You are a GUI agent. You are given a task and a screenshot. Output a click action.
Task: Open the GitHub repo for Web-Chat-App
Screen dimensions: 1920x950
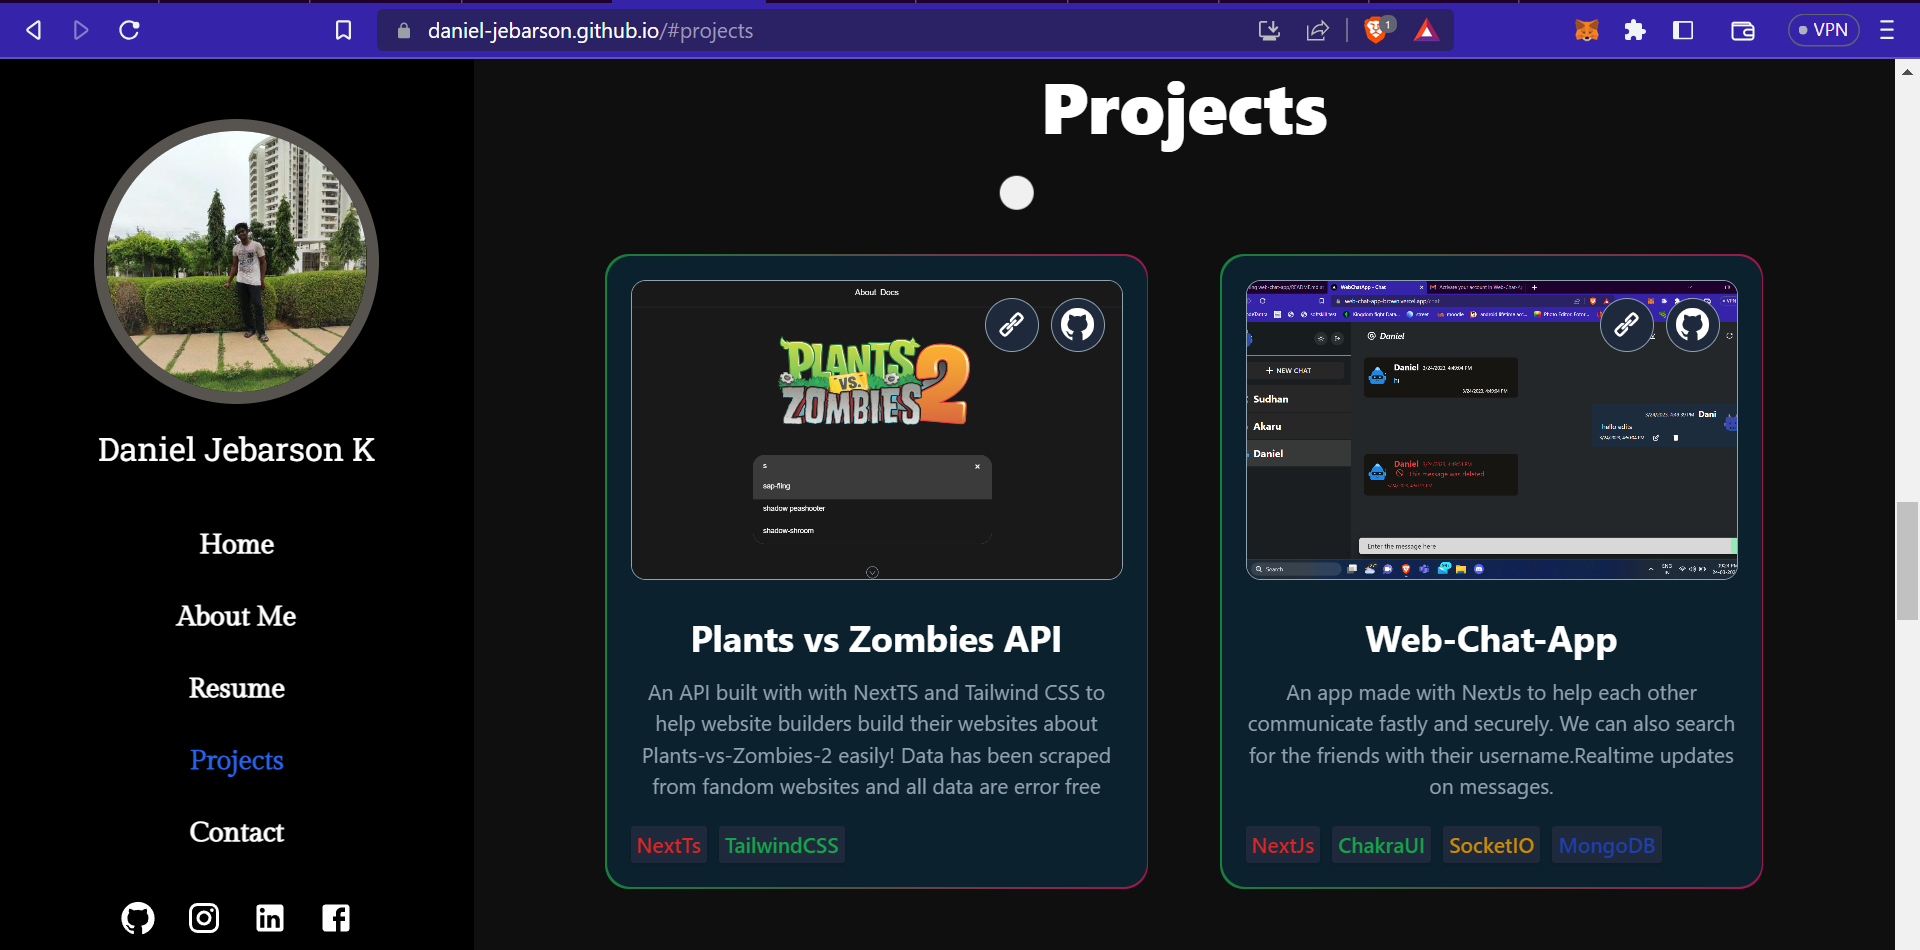tap(1692, 325)
